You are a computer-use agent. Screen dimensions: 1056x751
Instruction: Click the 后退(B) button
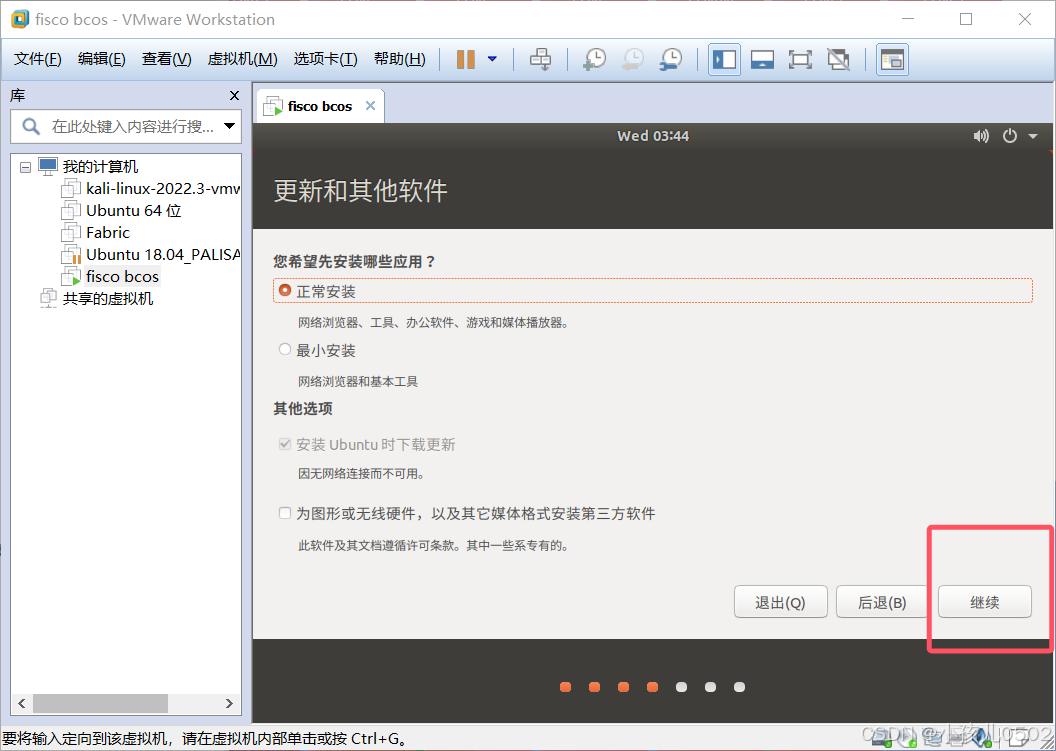[x=882, y=602]
